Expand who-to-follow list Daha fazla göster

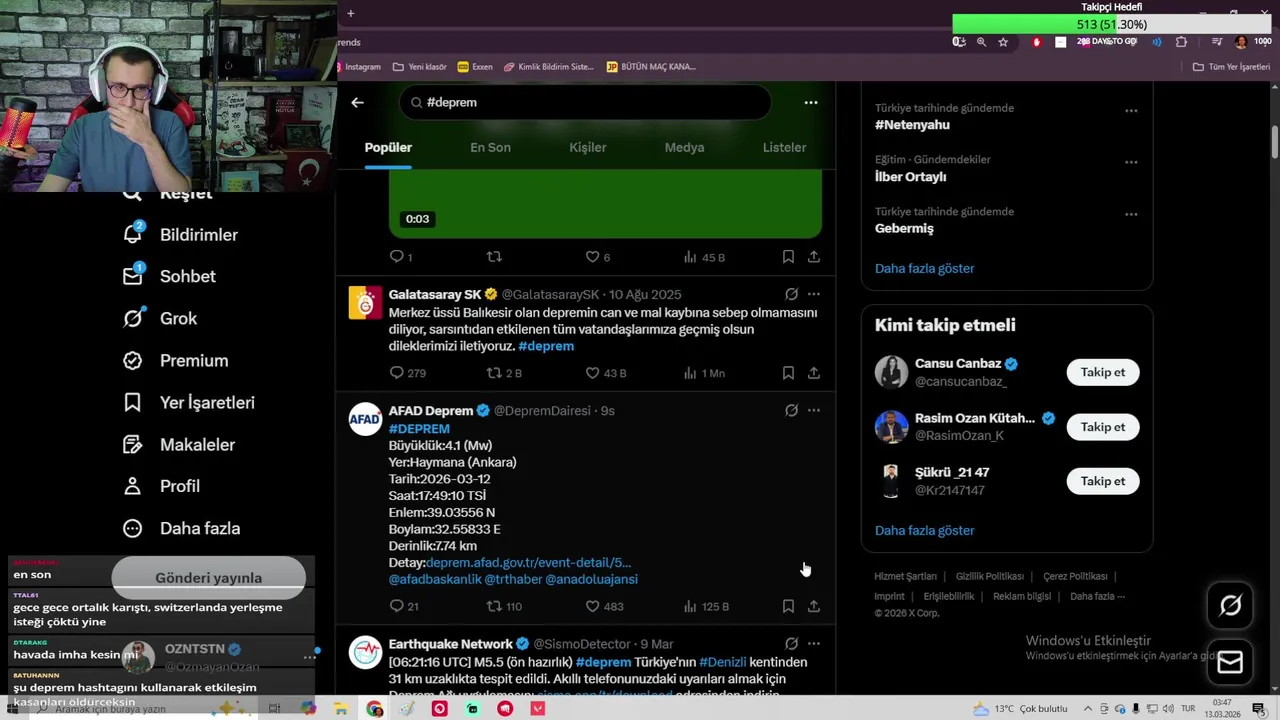click(x=924, y=530)
